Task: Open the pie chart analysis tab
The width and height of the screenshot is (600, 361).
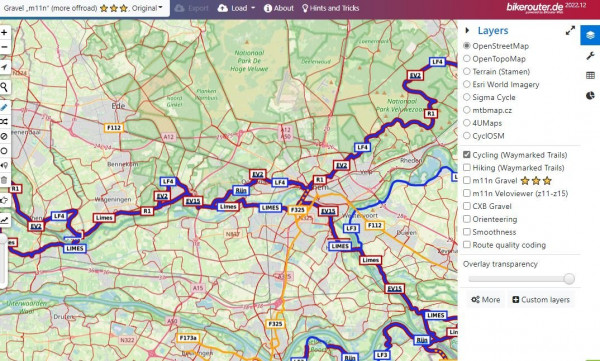Action: point(590,95)
